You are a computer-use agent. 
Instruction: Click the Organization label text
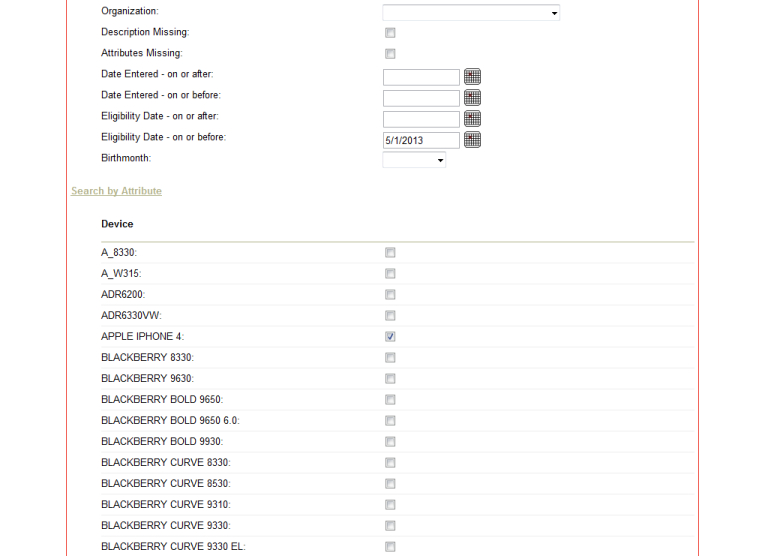[x=130, y=11]
